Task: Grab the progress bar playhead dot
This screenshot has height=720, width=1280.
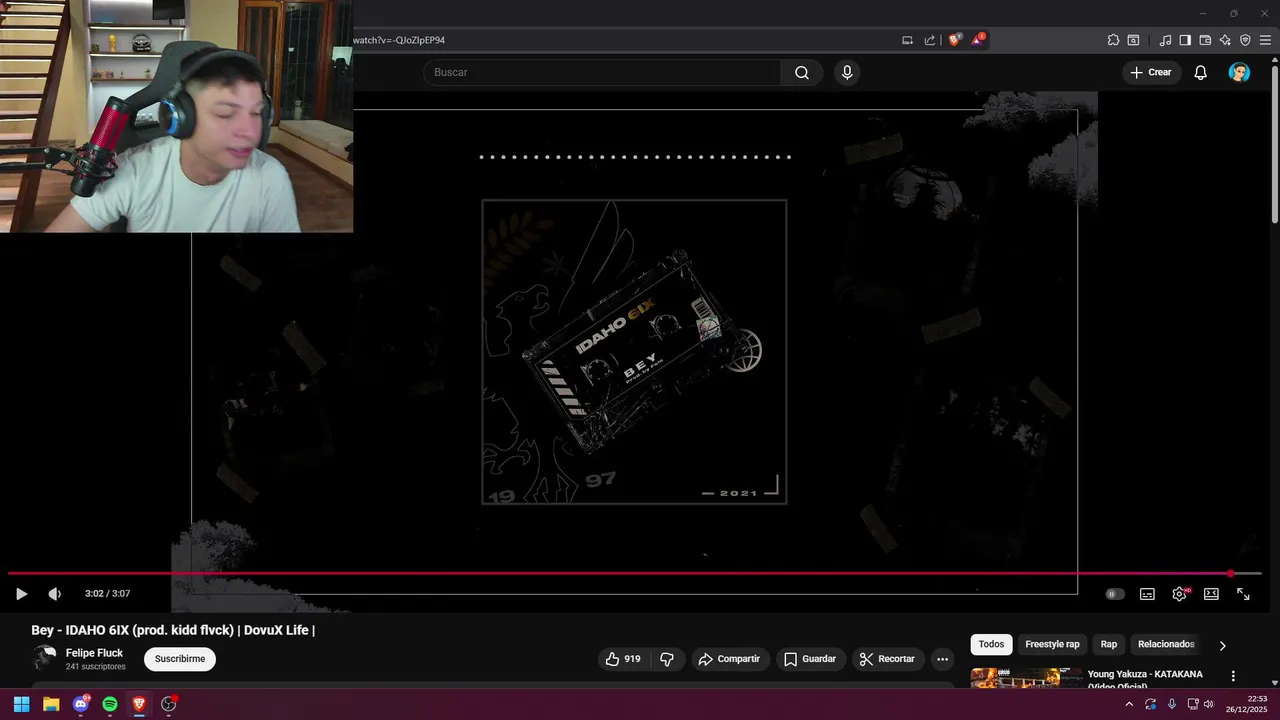Action: 1231,574
